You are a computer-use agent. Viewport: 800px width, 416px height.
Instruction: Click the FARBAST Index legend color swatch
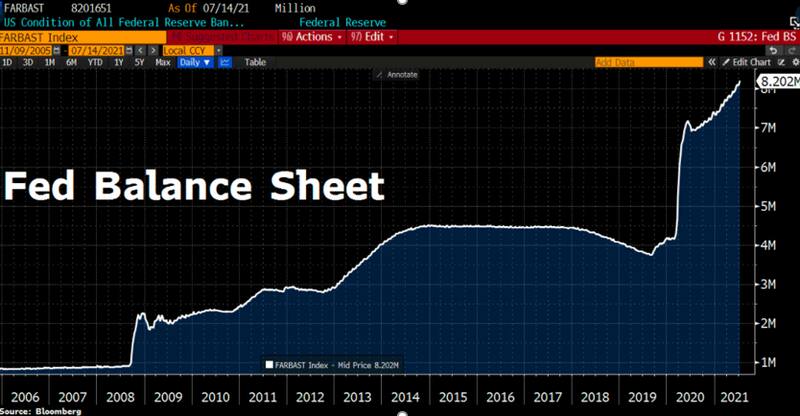pos(267,364)
